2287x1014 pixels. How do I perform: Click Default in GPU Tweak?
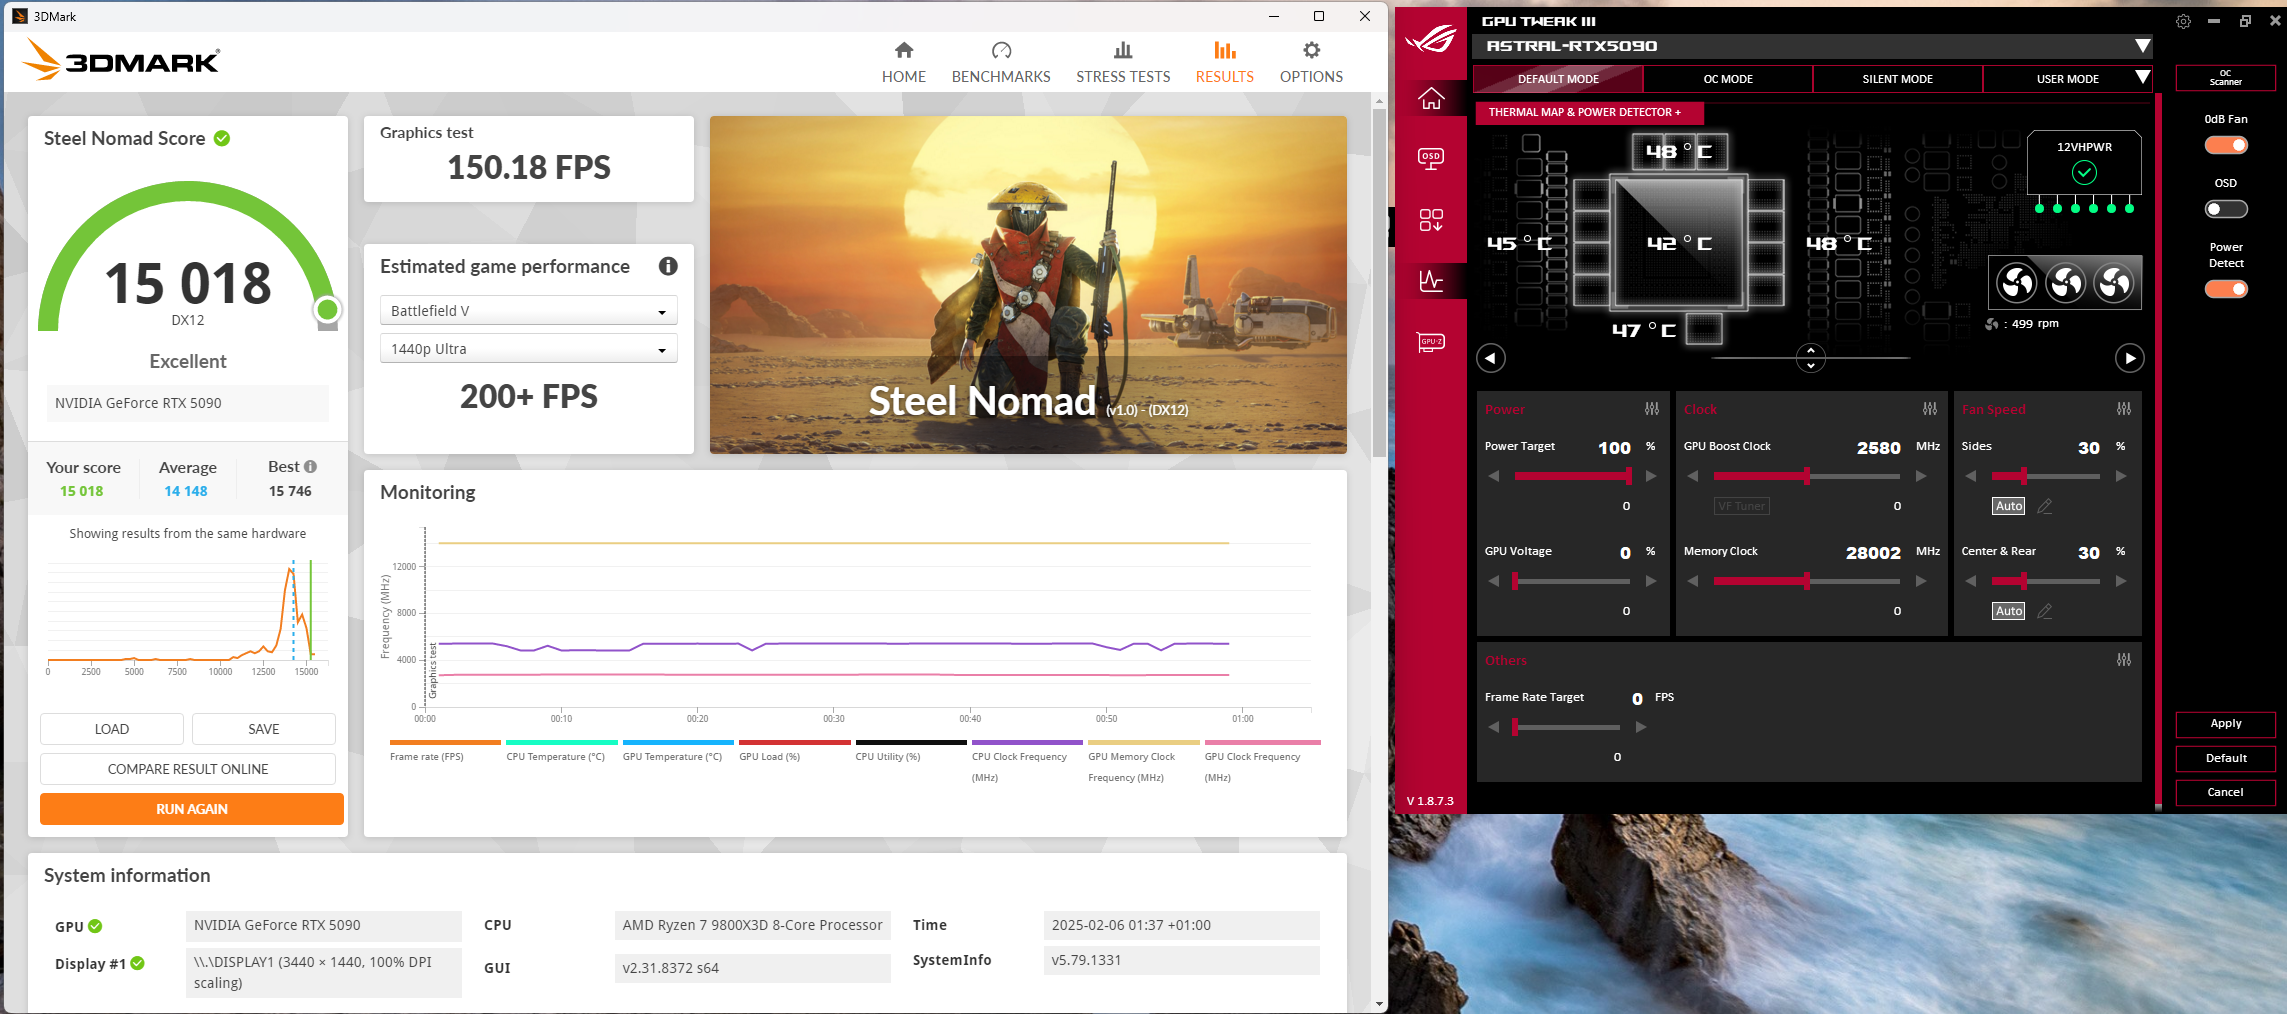(2226, 758)
